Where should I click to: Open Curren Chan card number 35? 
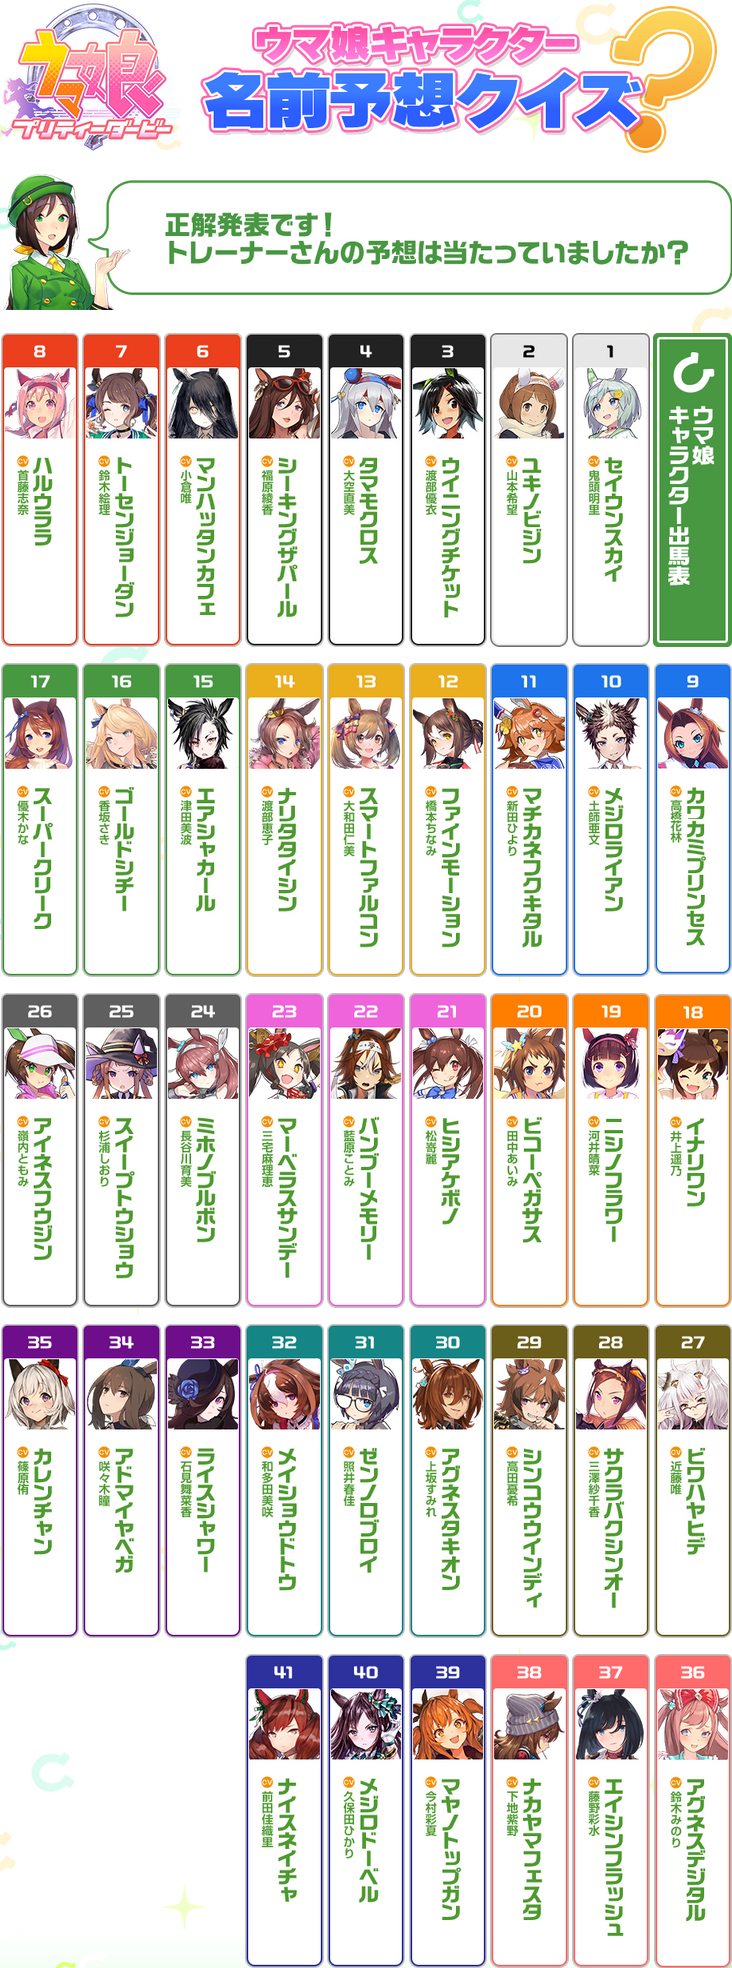[40, 1481]
